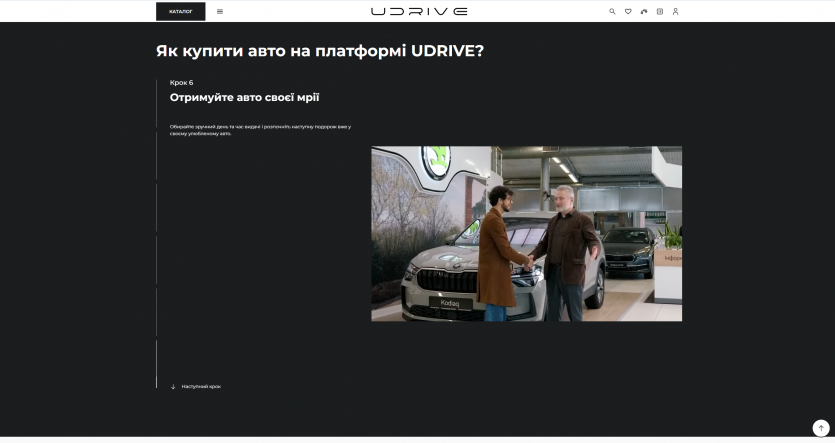Go to next step via Наступний крок
Screen dimensions: 835x443
201,386
